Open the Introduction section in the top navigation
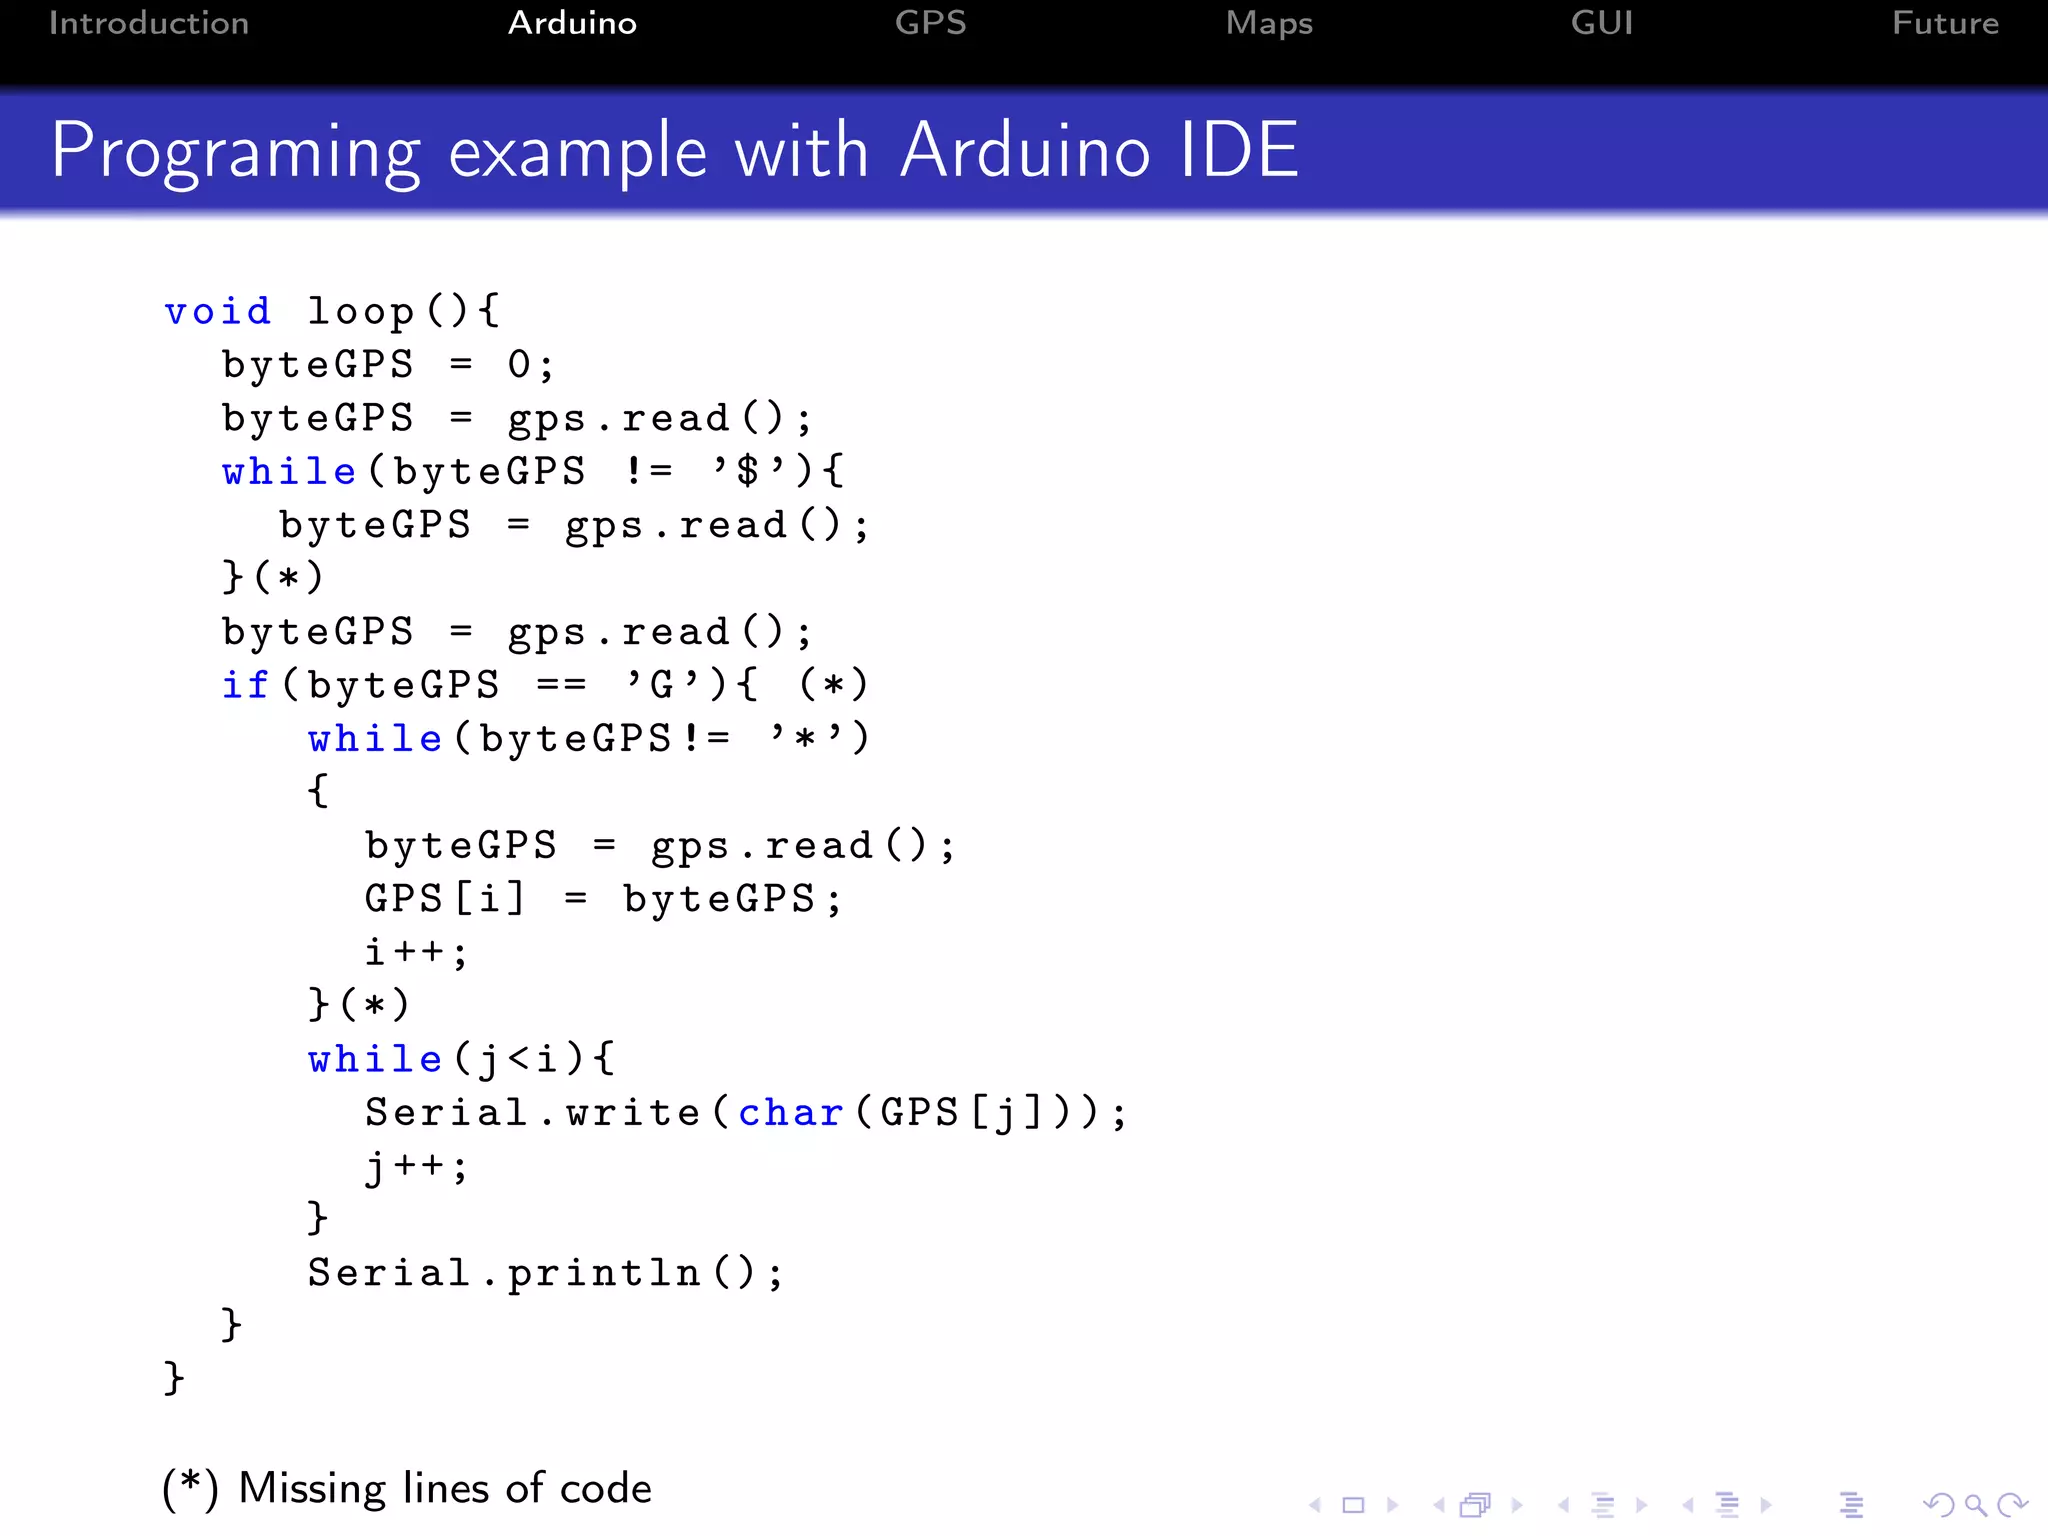 click(x=149, y=23)
